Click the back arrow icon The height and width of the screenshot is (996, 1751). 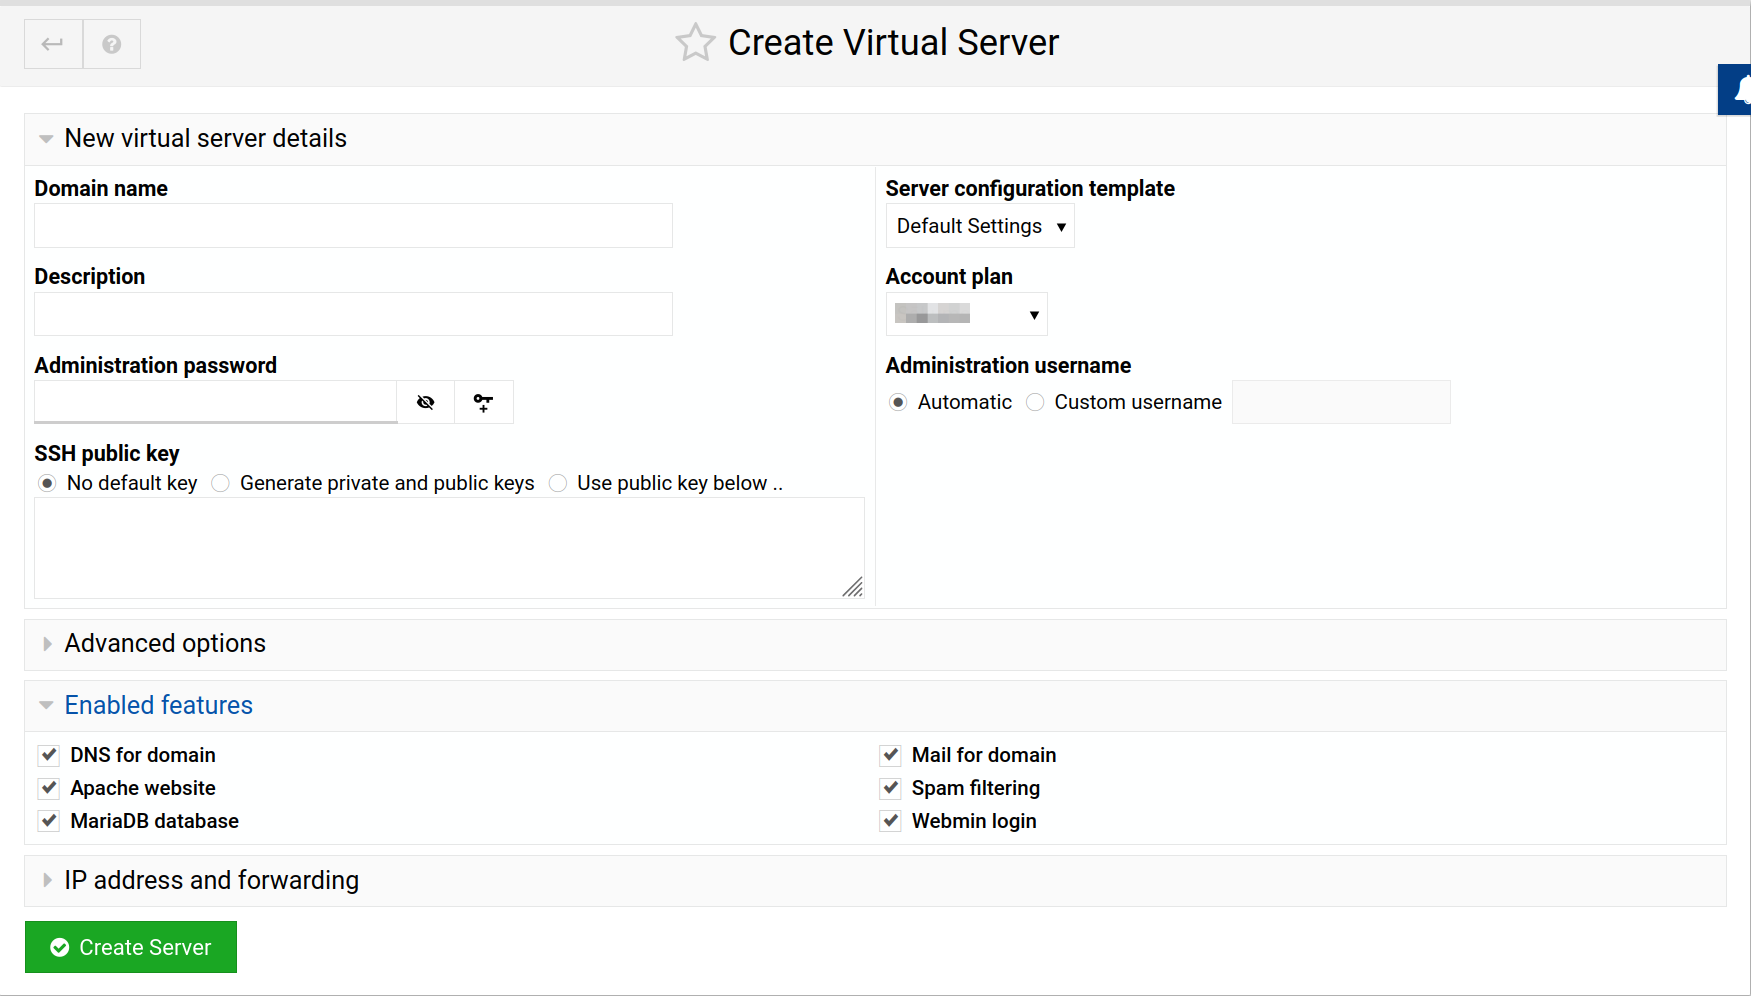coord(53,44)
